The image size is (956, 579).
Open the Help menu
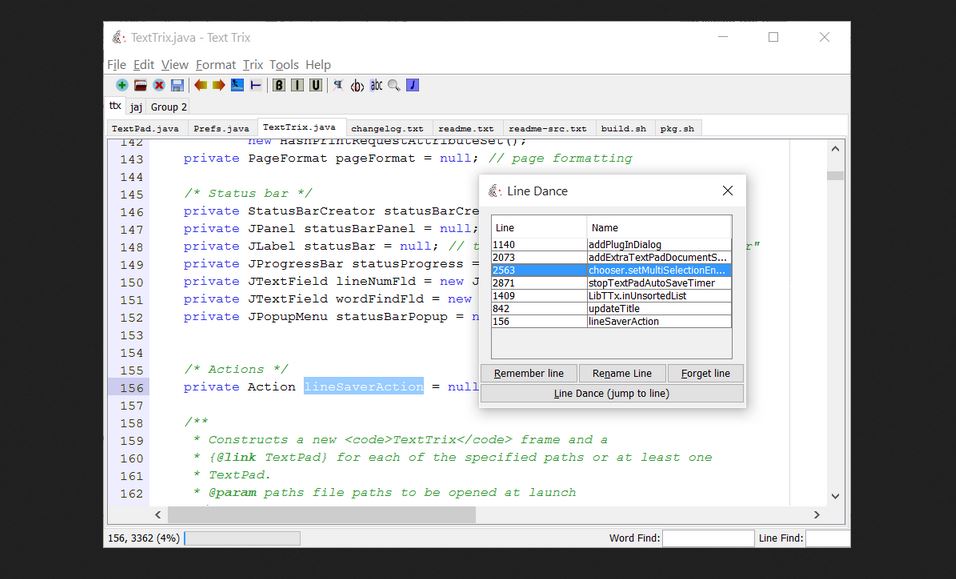point(318,65)
